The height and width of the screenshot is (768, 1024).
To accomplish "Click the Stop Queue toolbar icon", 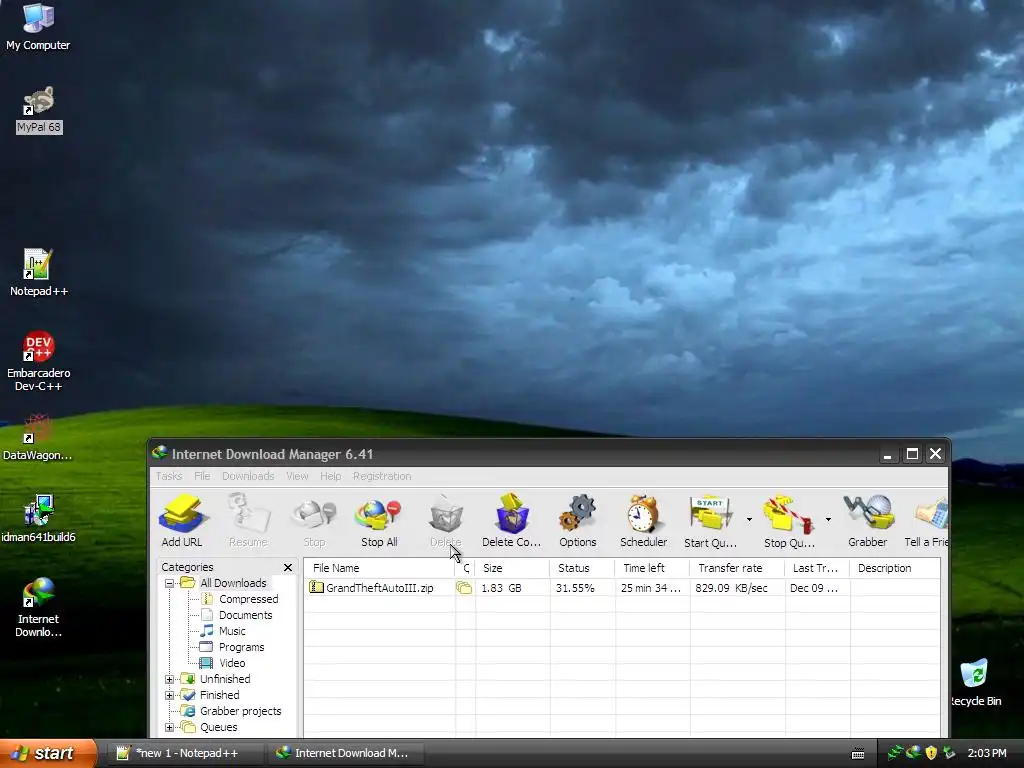I will [789, 520].
